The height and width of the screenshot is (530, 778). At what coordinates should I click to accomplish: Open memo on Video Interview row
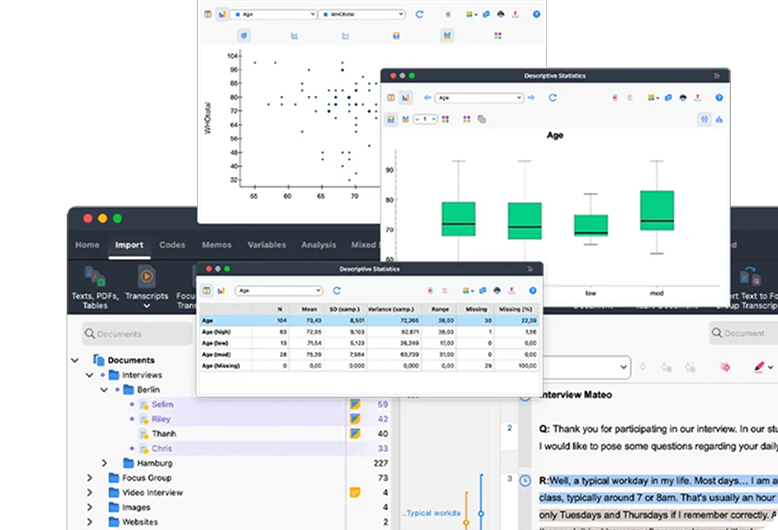(355, 492)
